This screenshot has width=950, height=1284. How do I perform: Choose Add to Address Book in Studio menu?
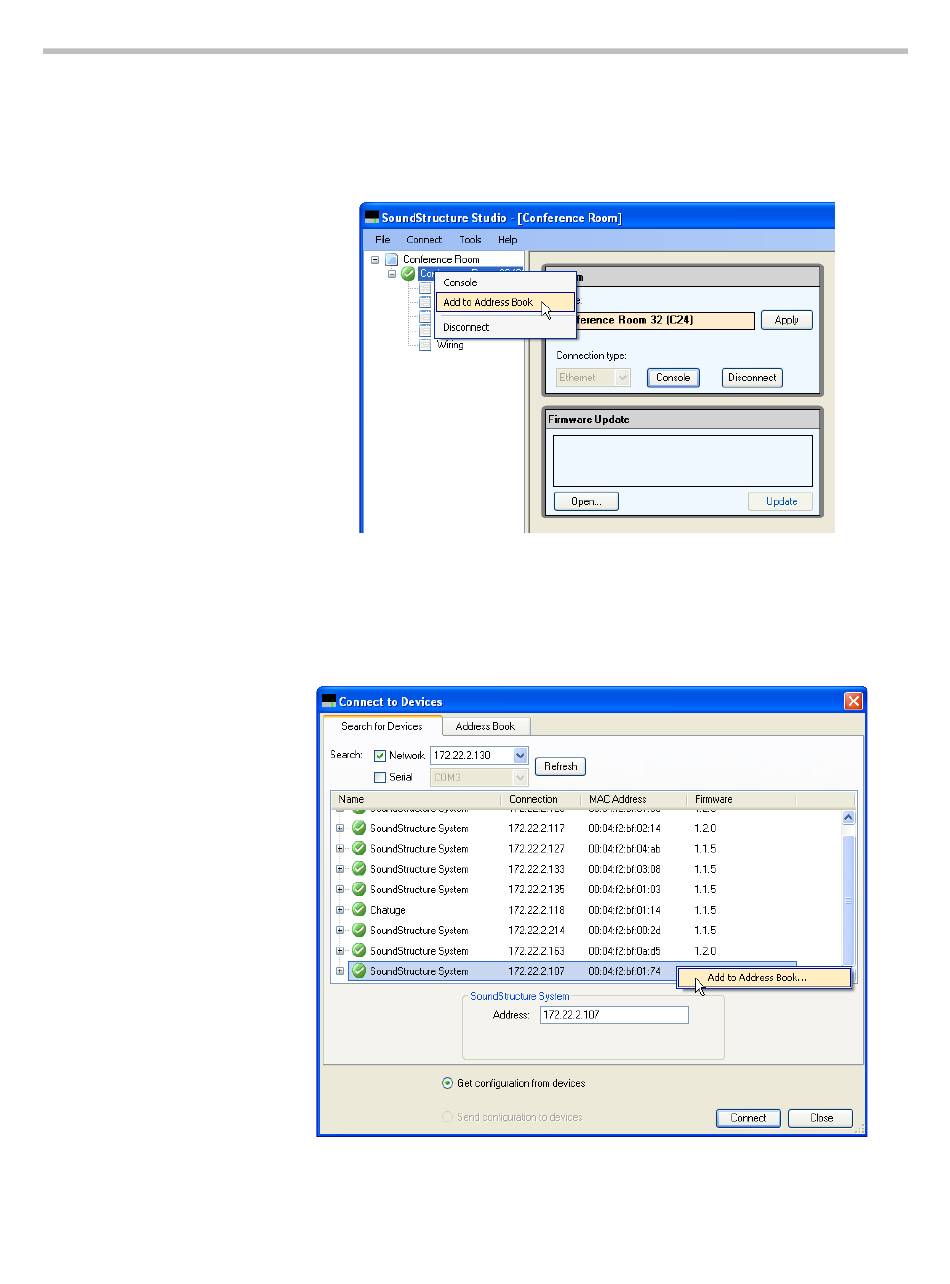506,302
